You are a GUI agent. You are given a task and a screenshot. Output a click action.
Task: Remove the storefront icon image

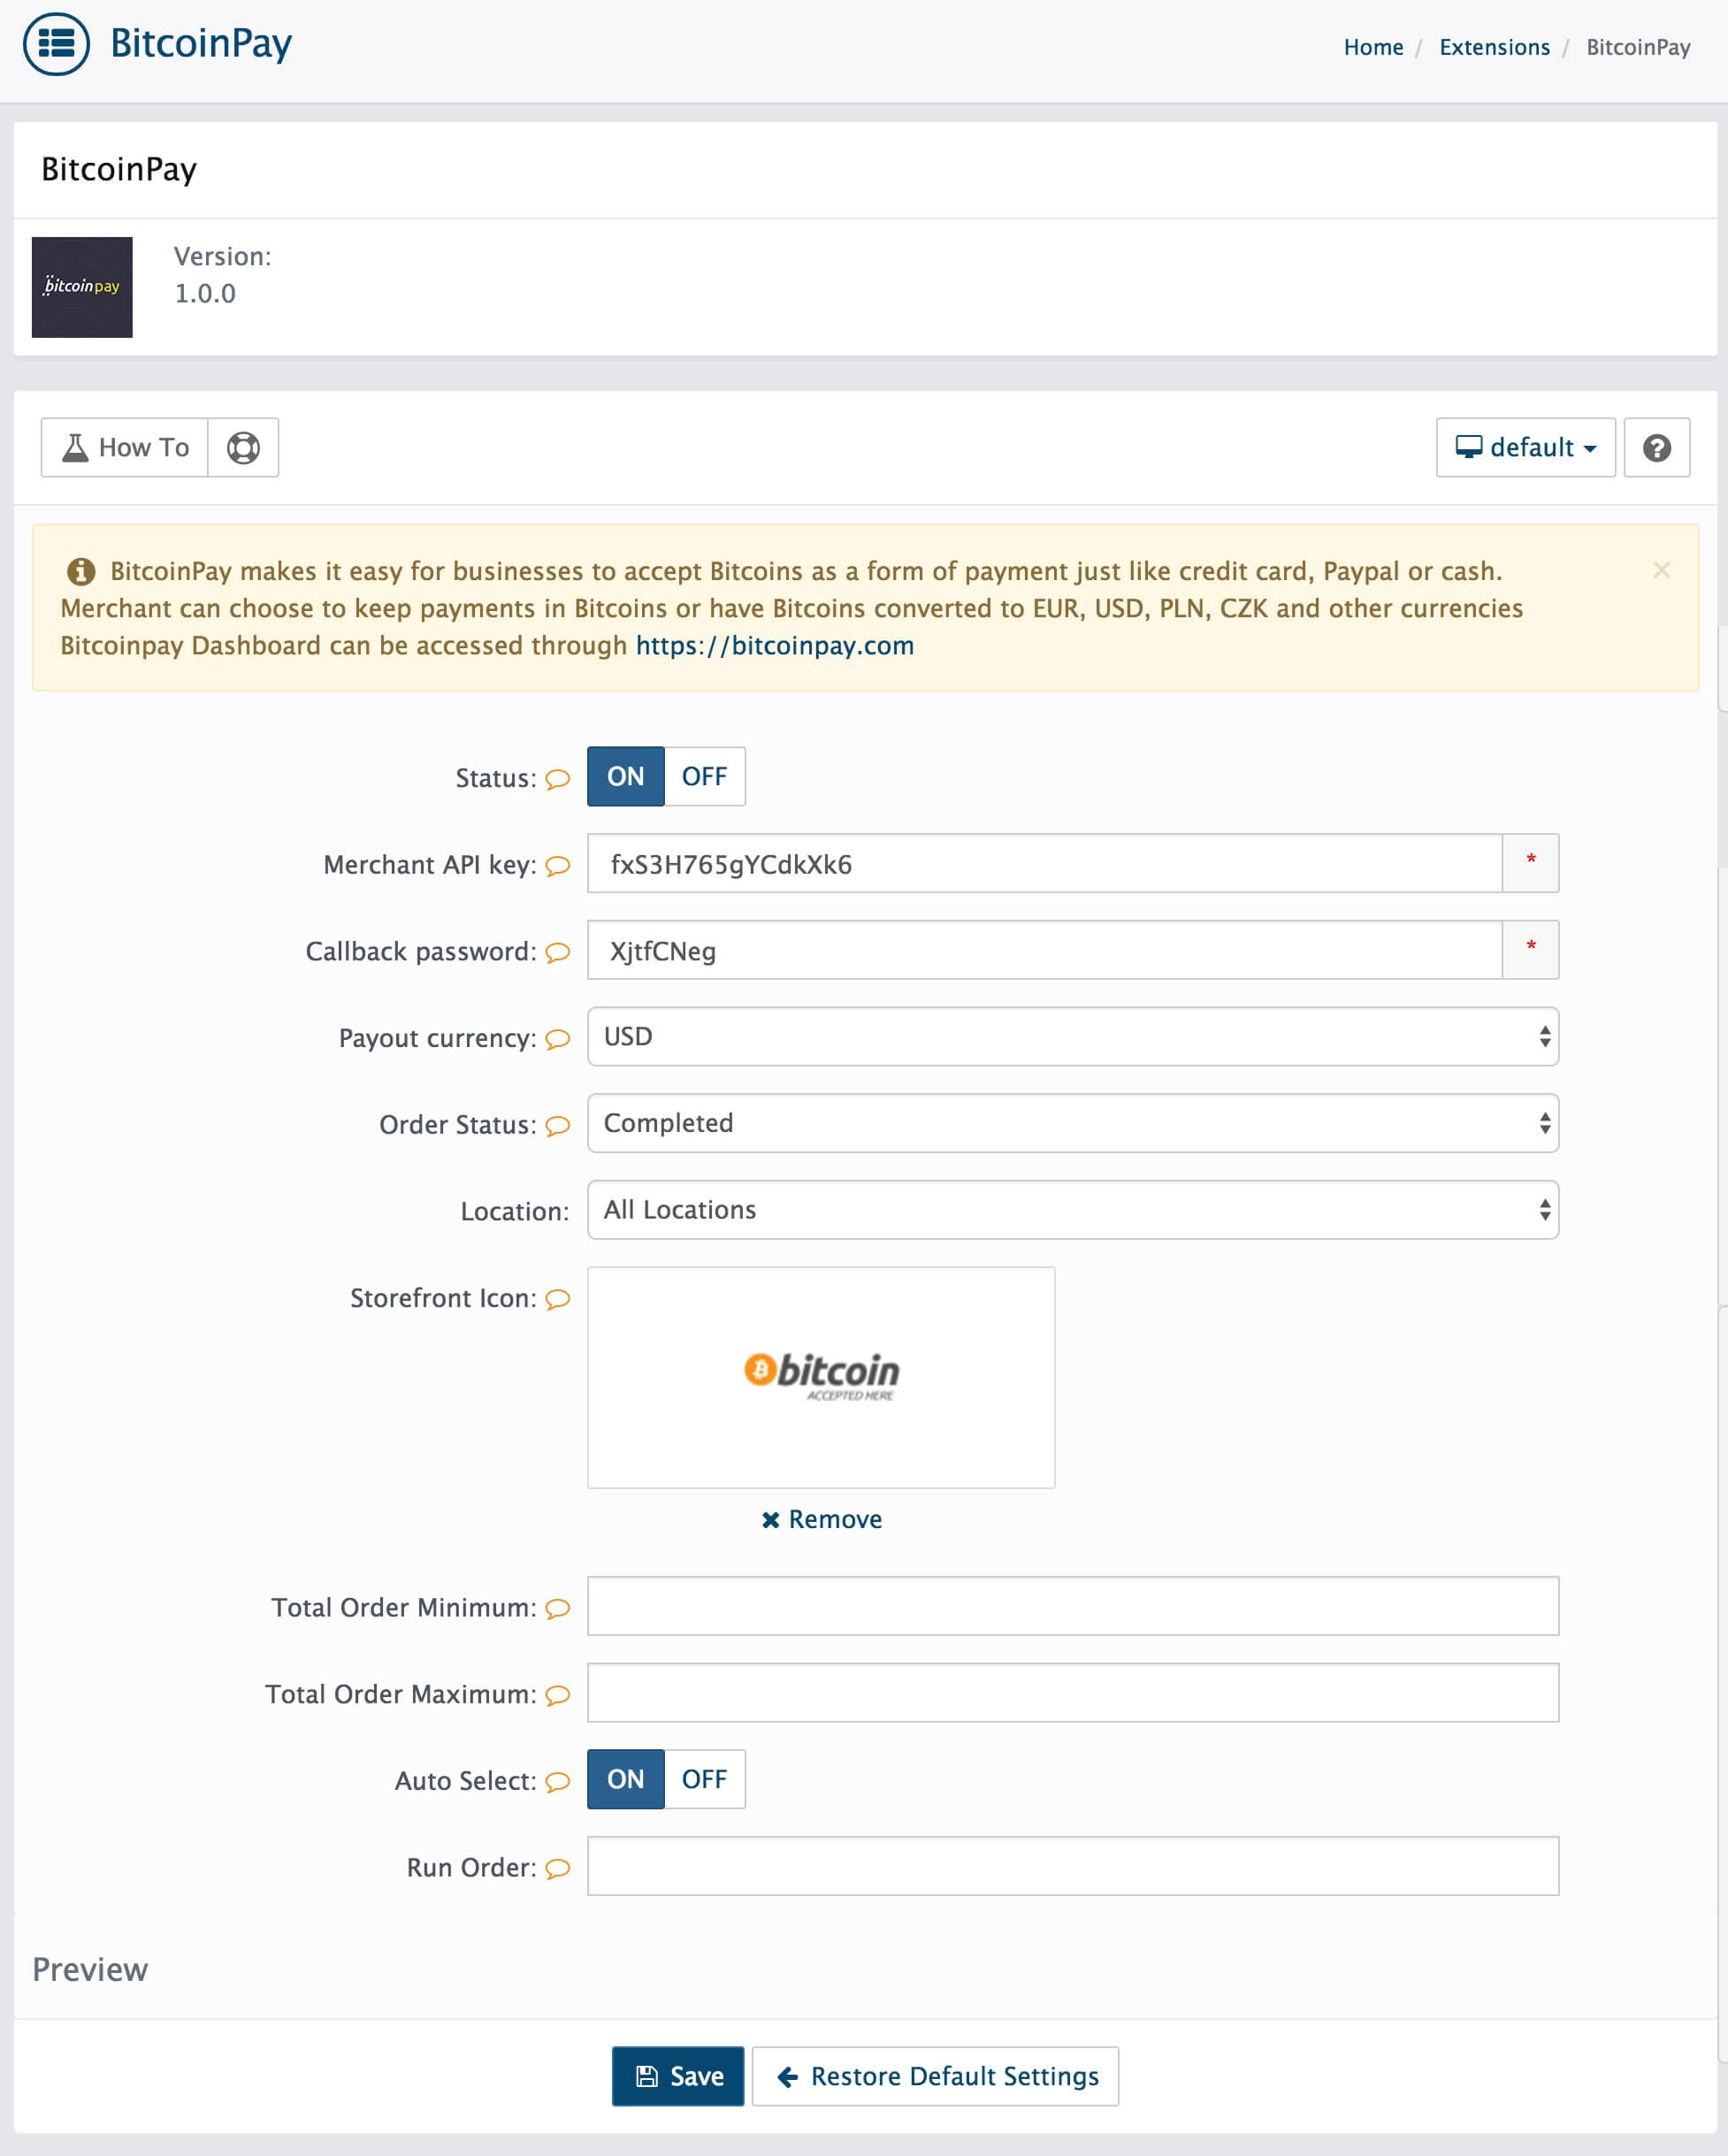822,1520
